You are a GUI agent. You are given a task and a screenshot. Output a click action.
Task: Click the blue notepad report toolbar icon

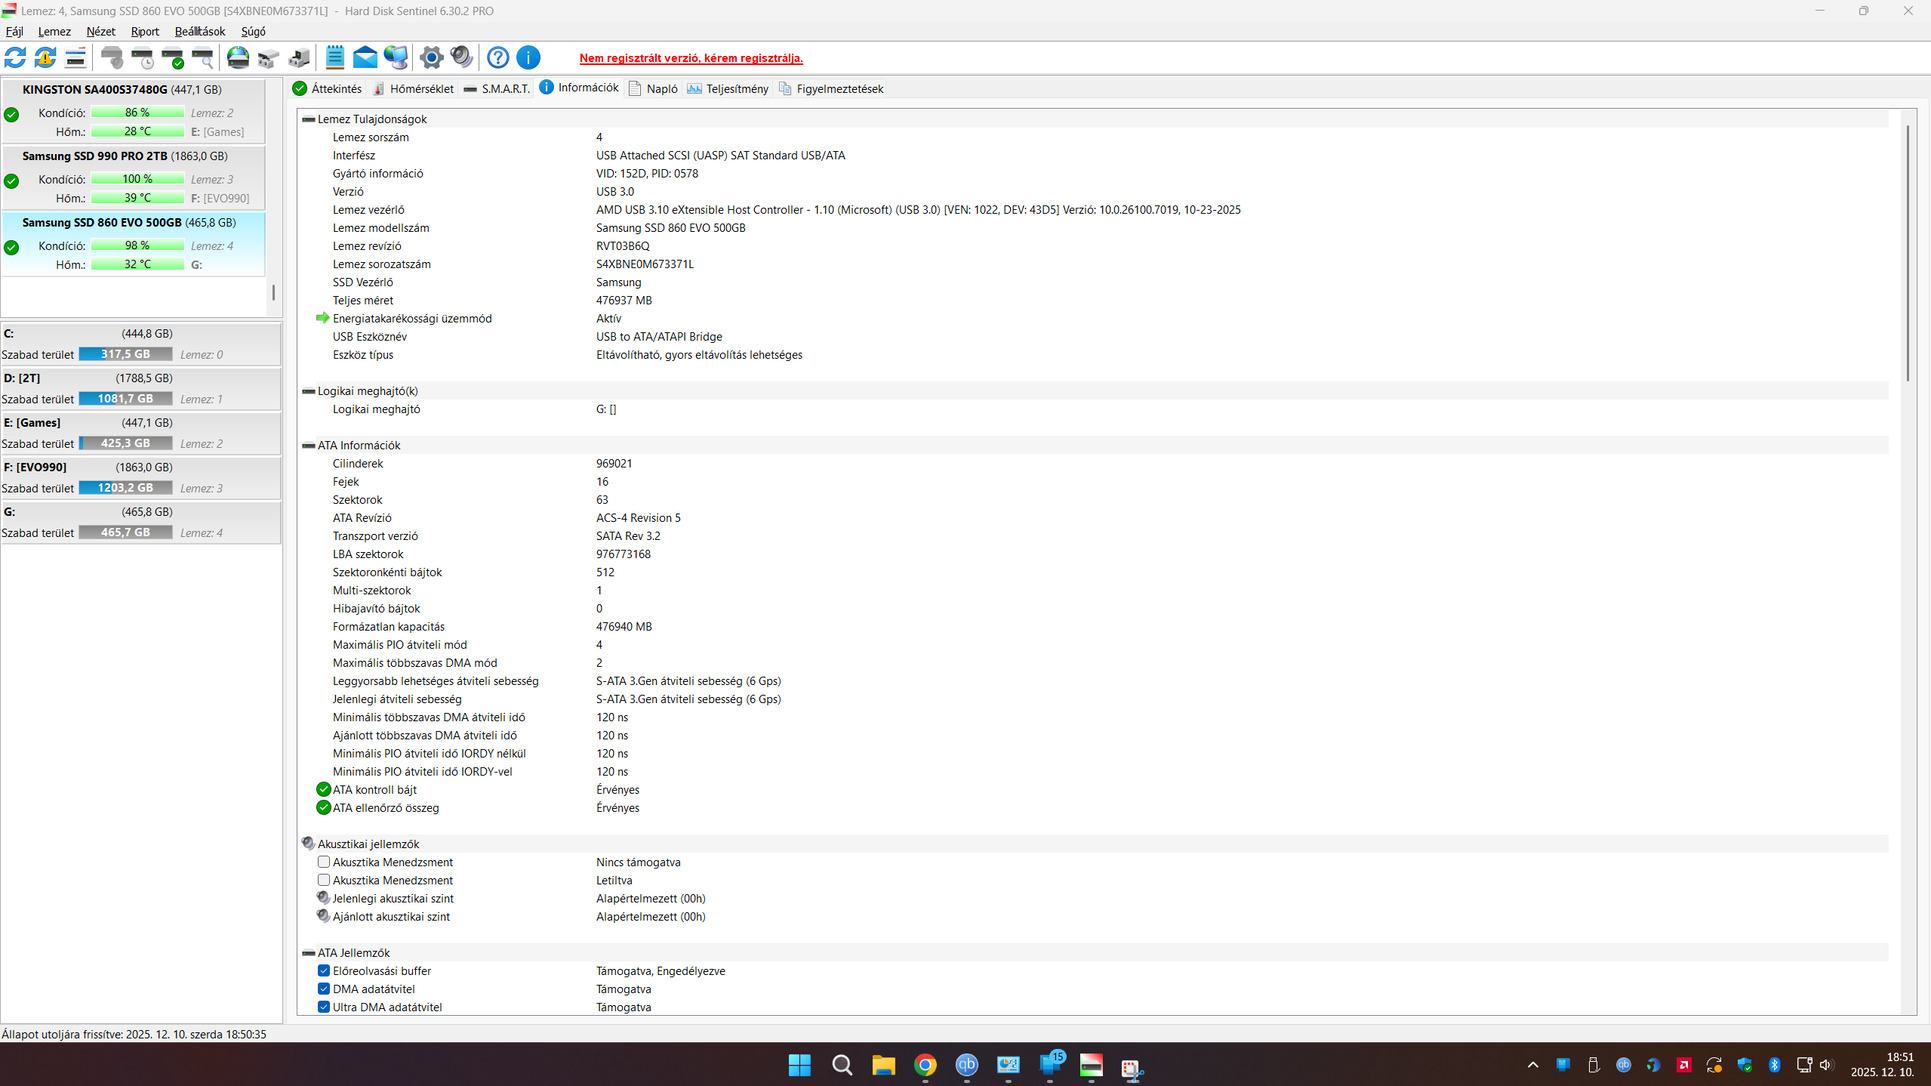click(335, 58)
